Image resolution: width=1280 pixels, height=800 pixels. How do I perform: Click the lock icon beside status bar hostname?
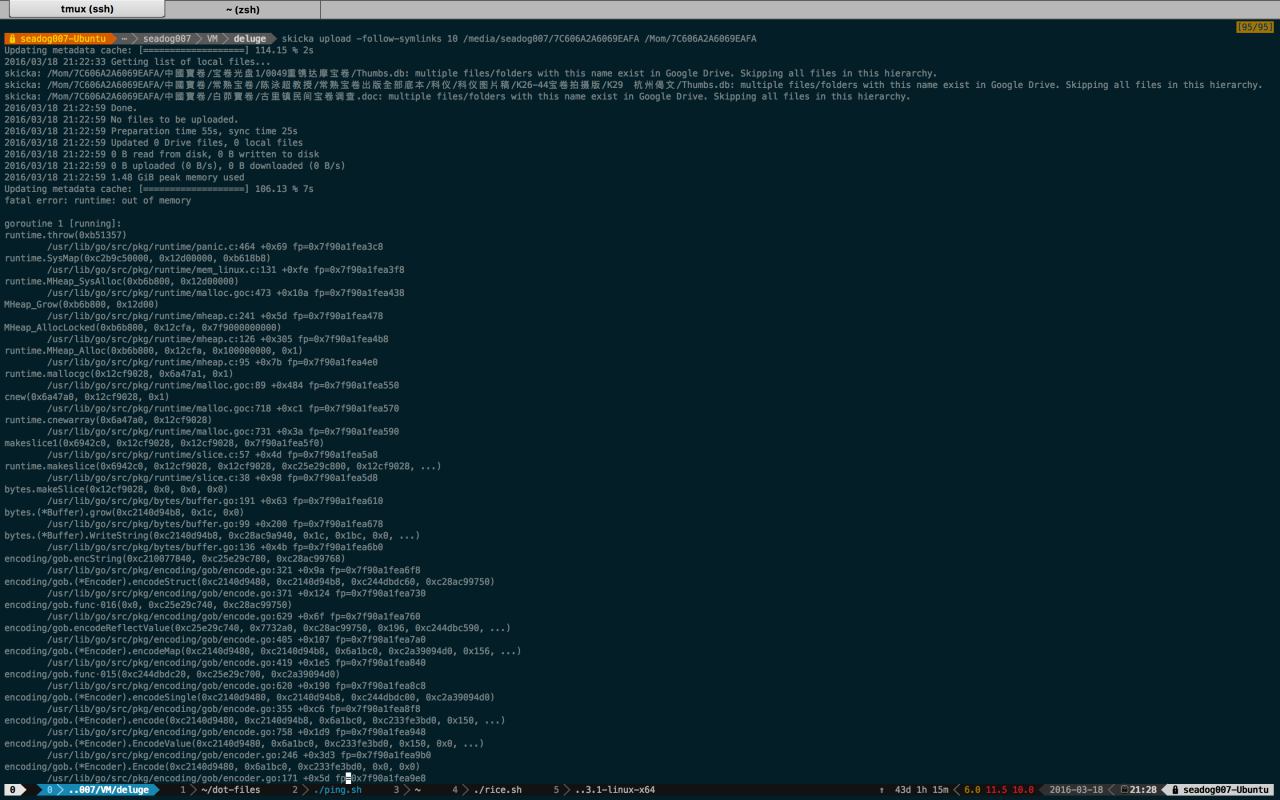pos(1176,790)
